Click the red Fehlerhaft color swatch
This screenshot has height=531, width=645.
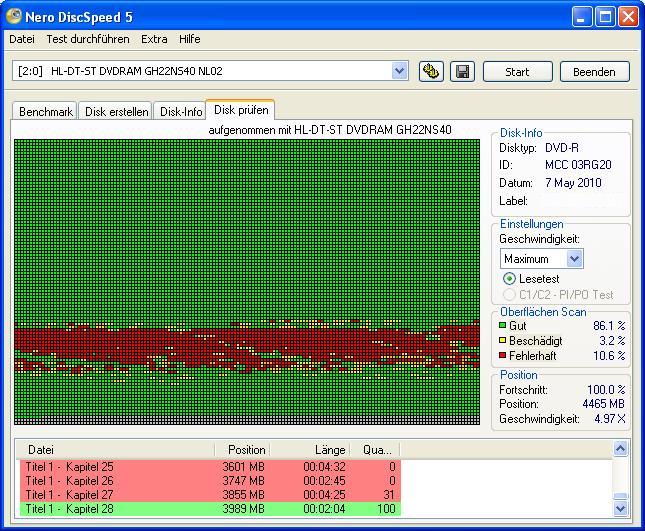point(503,356)
